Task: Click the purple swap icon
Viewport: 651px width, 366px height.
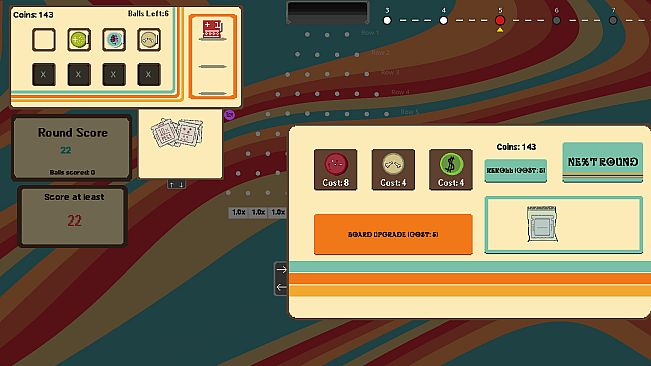Action: coord(230,115)
